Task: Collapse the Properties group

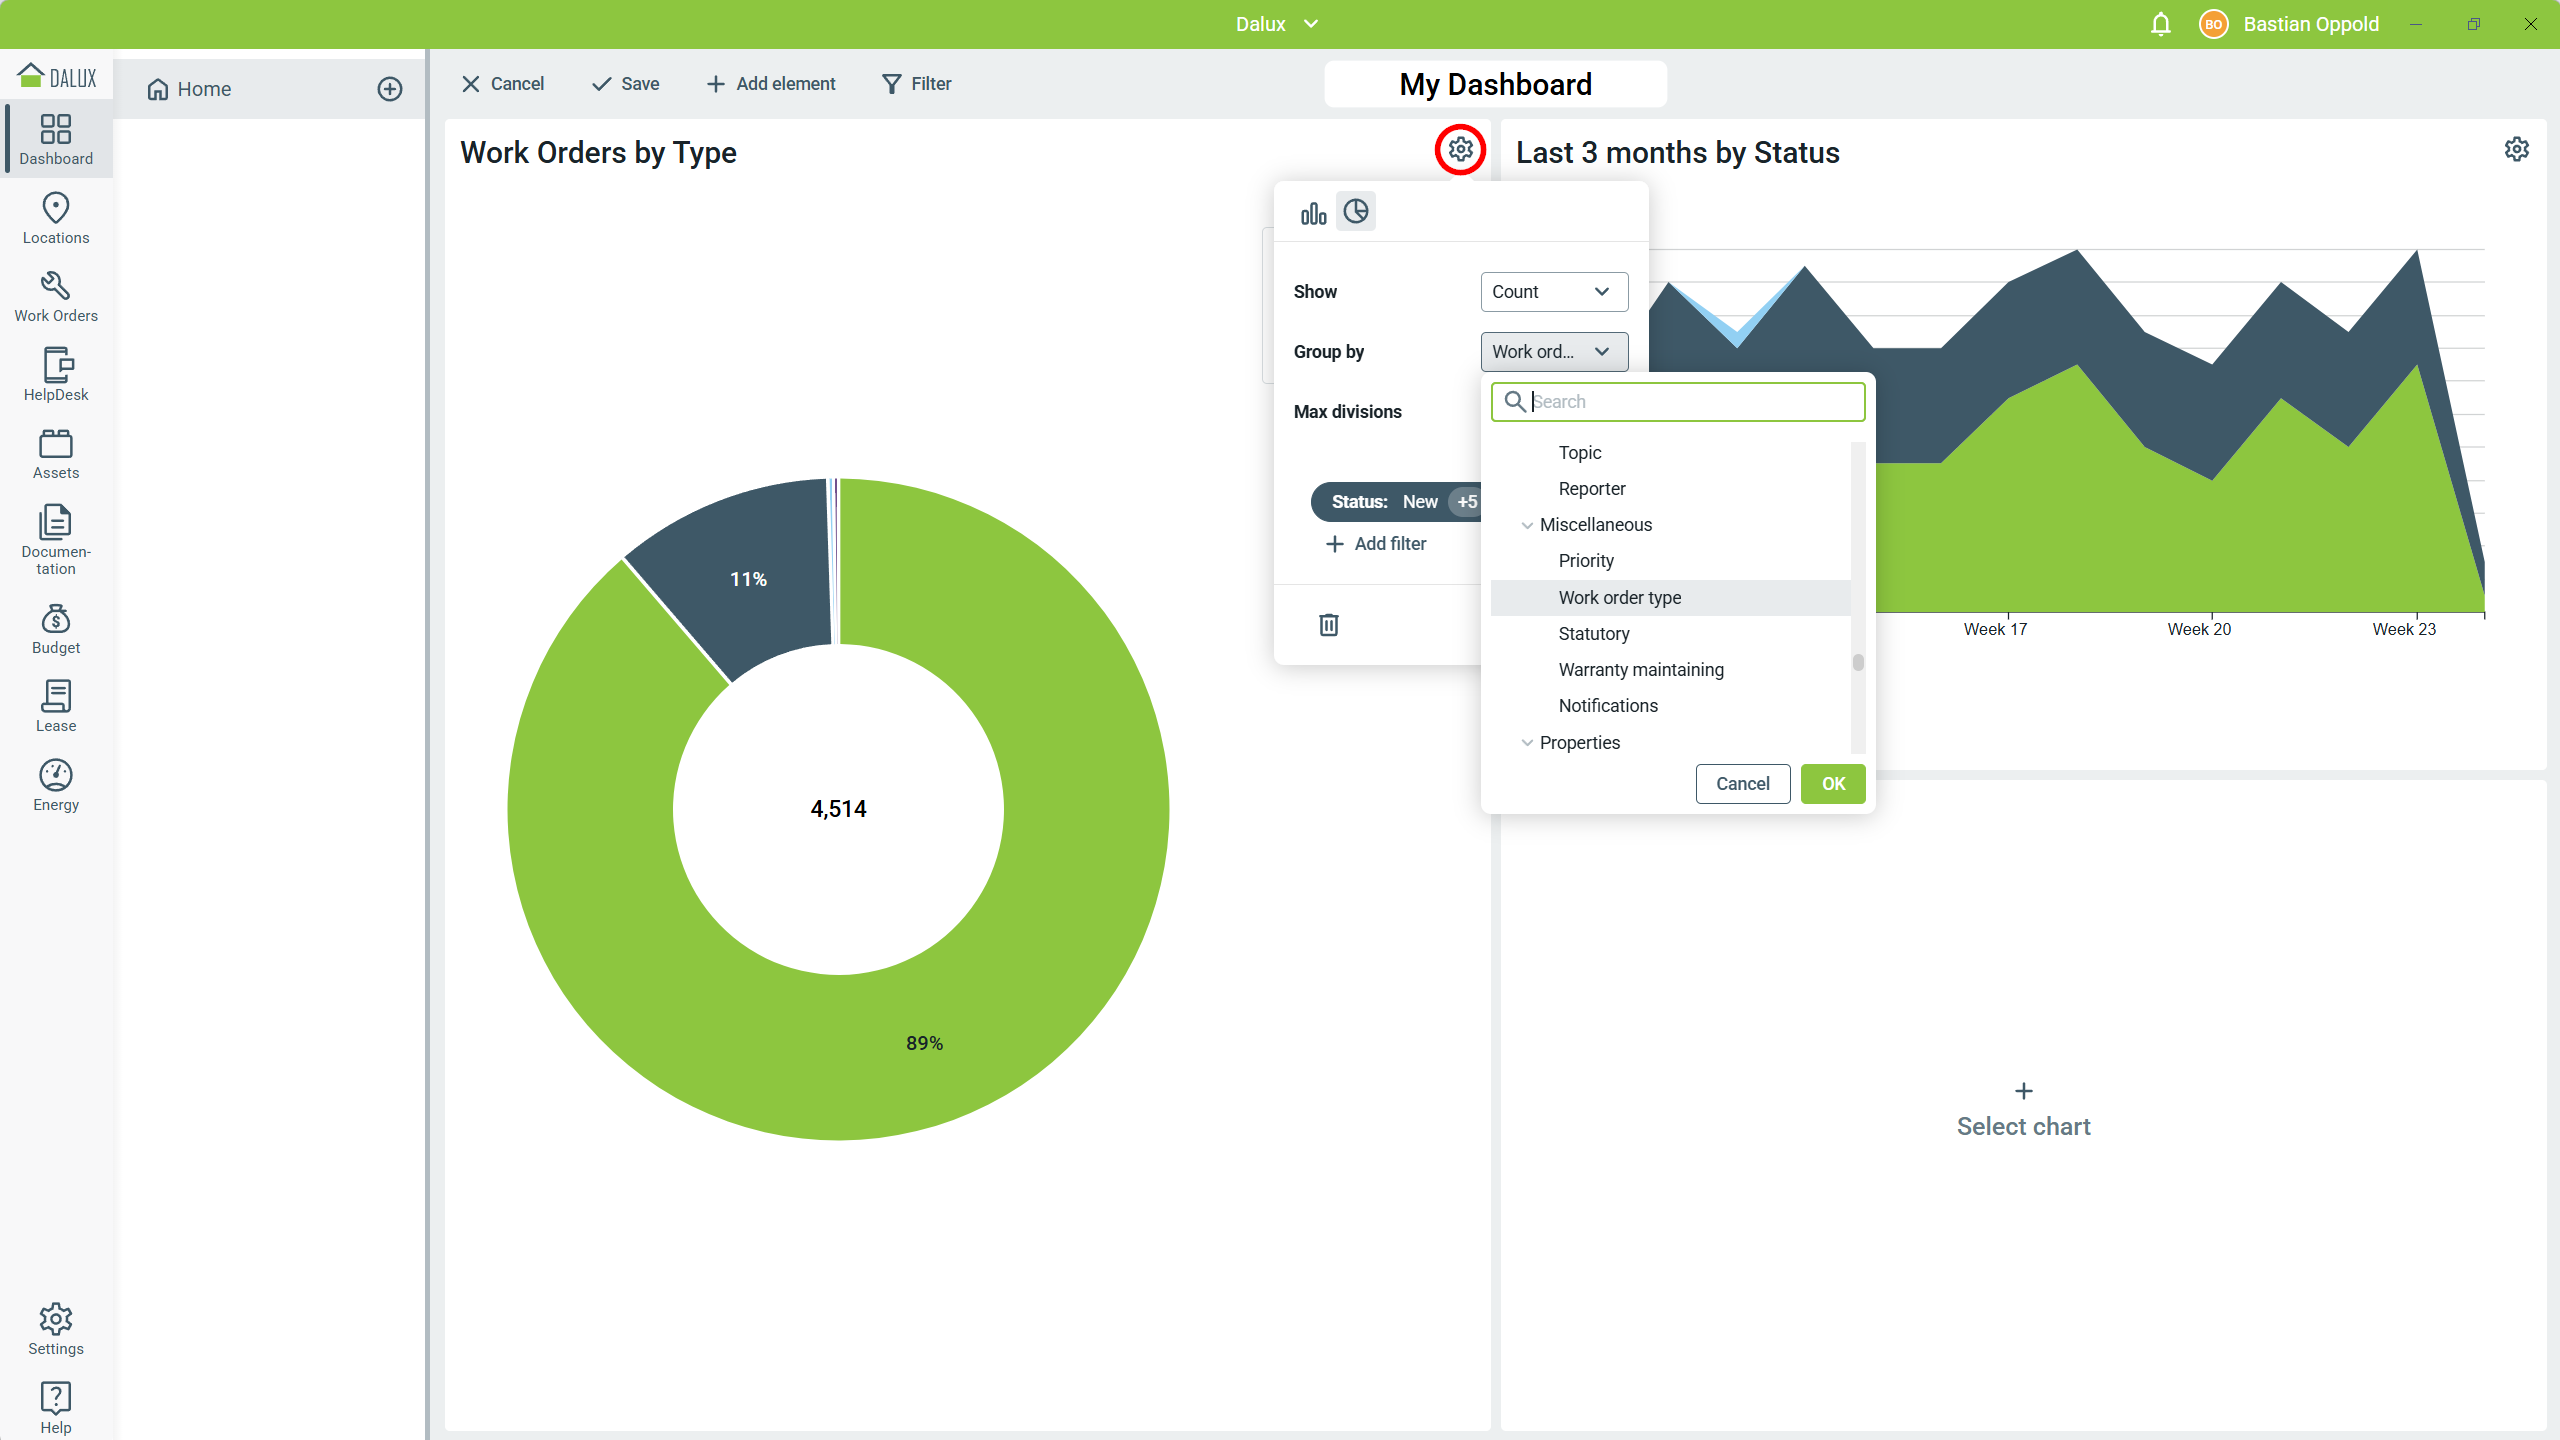Action: click(x=1527, y=743)
